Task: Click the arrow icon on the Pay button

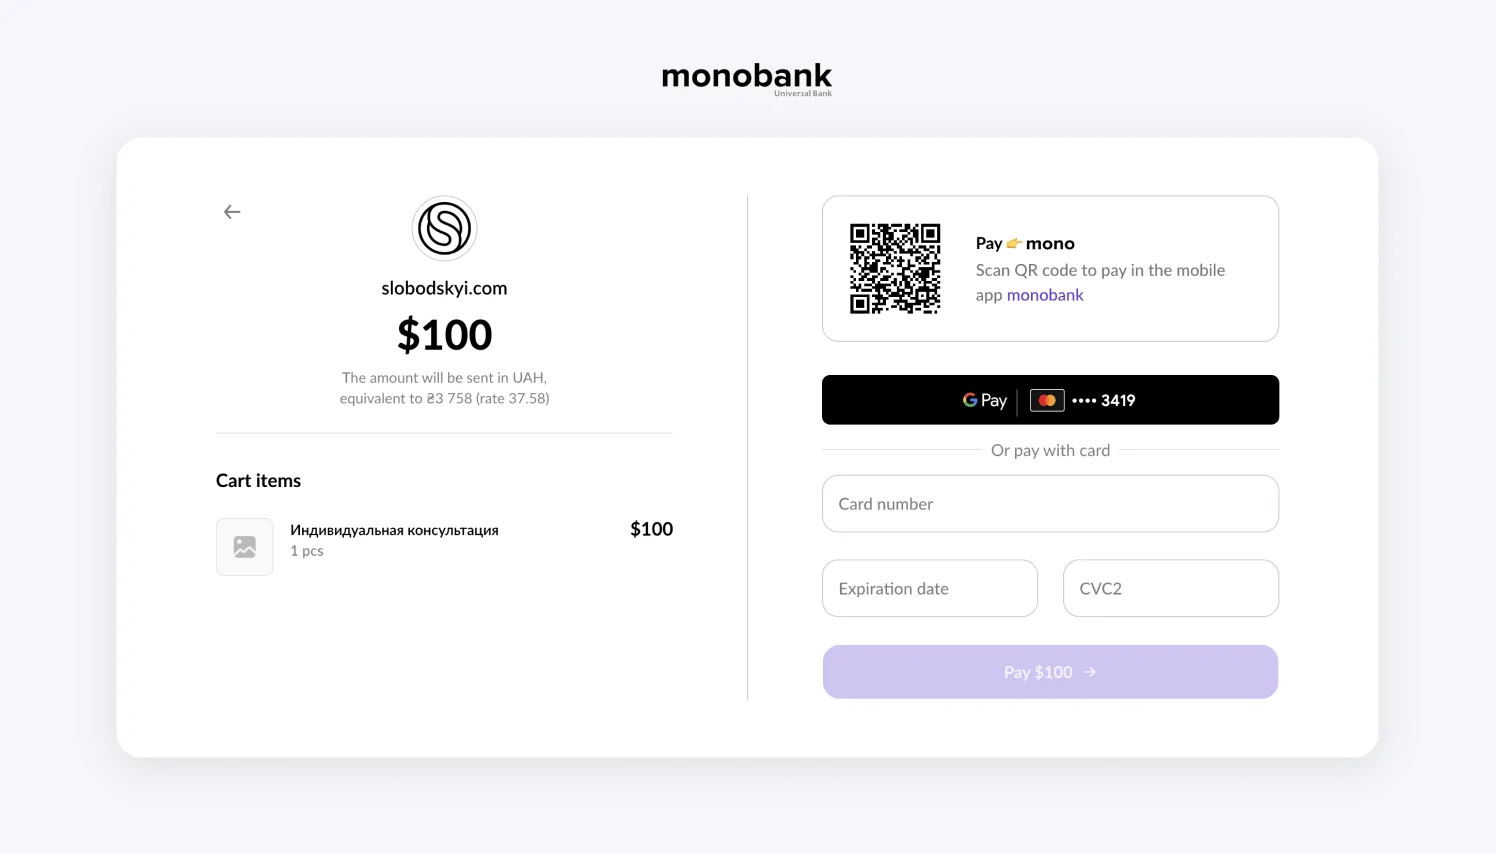Action: click(x=1089, y=671)
